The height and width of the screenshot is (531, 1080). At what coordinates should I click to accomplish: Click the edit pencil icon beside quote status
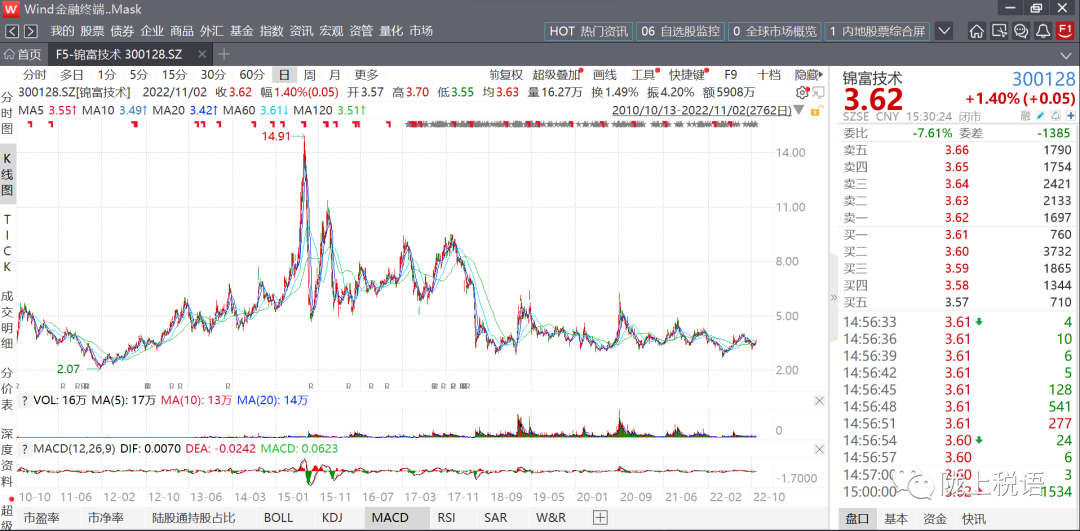click(x=1041, y=116)
